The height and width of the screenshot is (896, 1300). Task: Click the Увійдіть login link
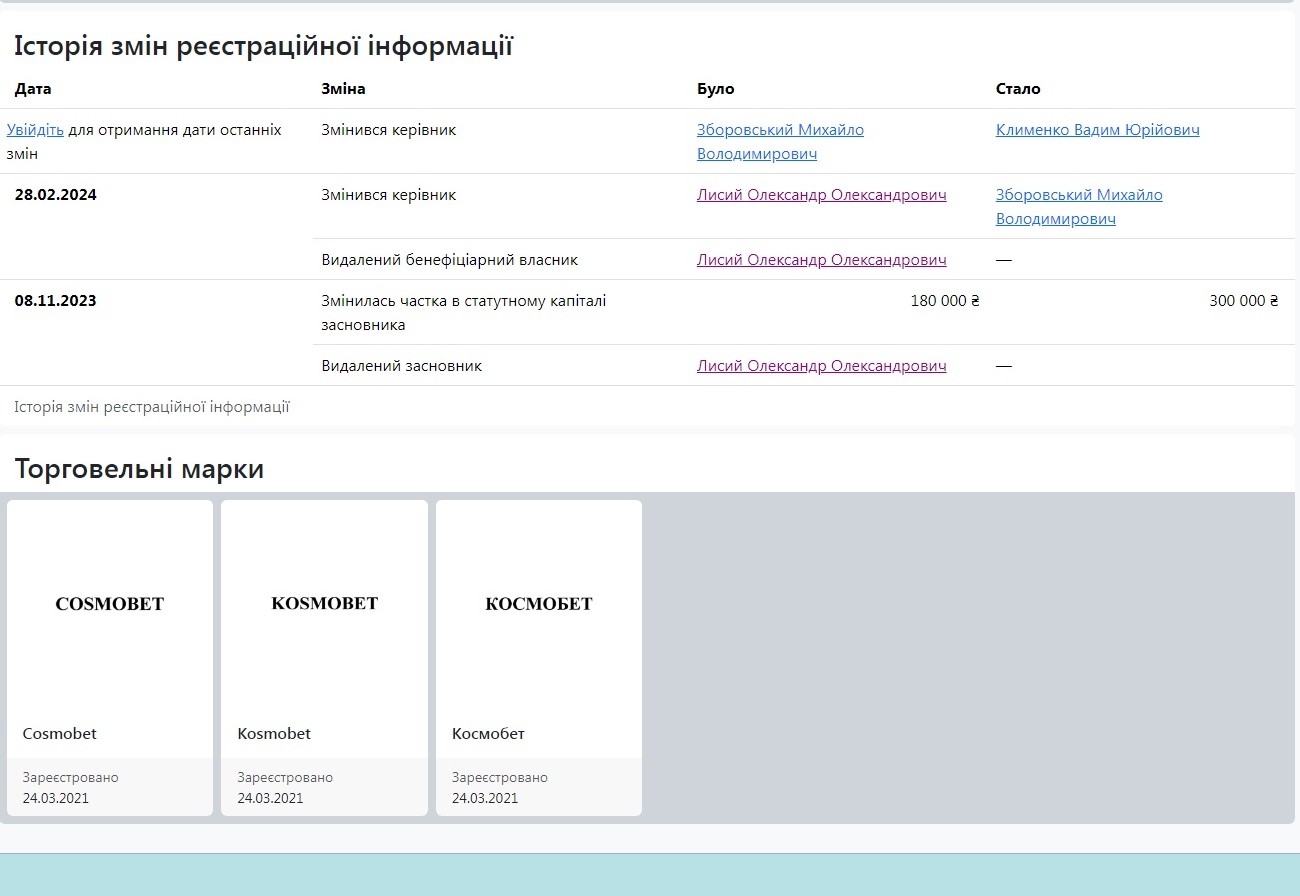click(x=35, y=130)
